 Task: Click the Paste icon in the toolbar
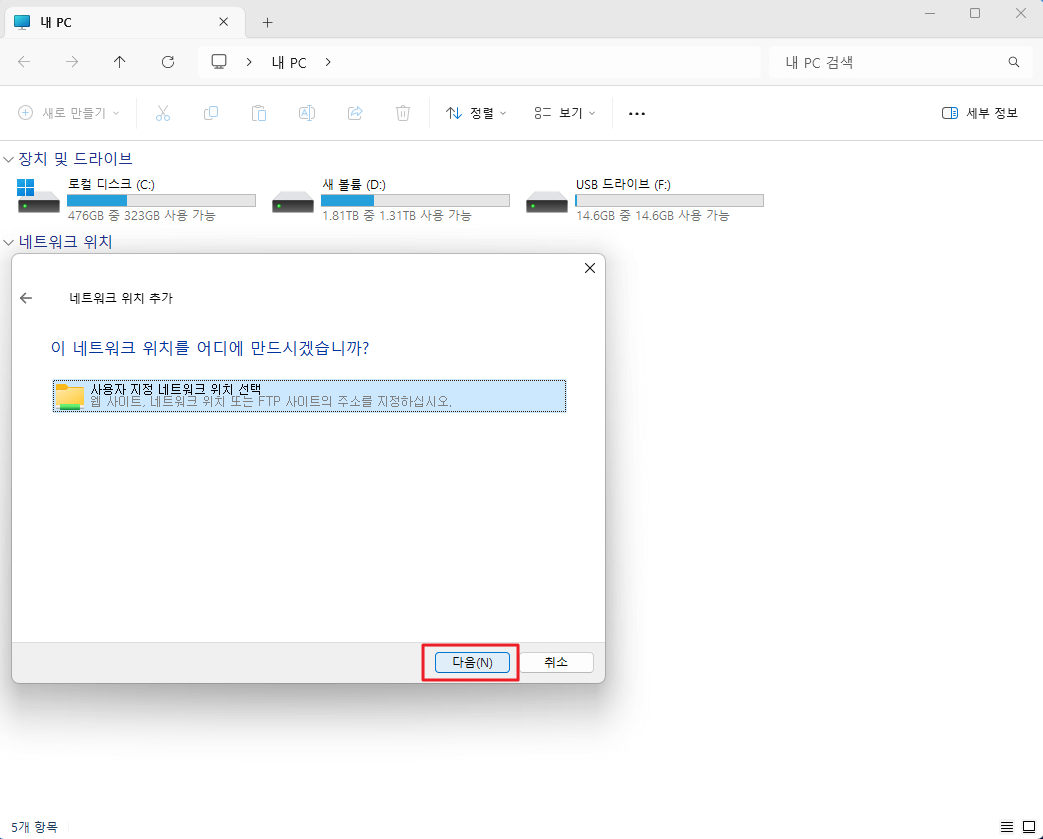259,112
